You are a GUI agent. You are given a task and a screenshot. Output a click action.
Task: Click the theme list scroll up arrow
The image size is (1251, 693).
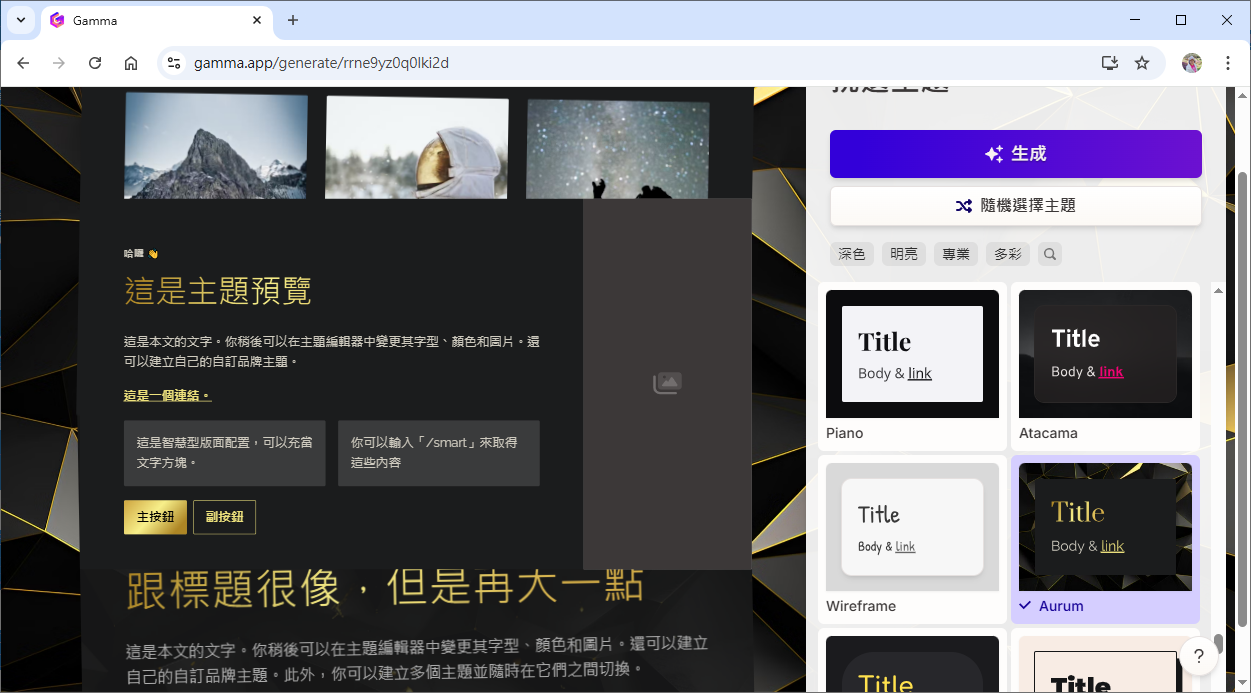click(x=1218, y=291)
